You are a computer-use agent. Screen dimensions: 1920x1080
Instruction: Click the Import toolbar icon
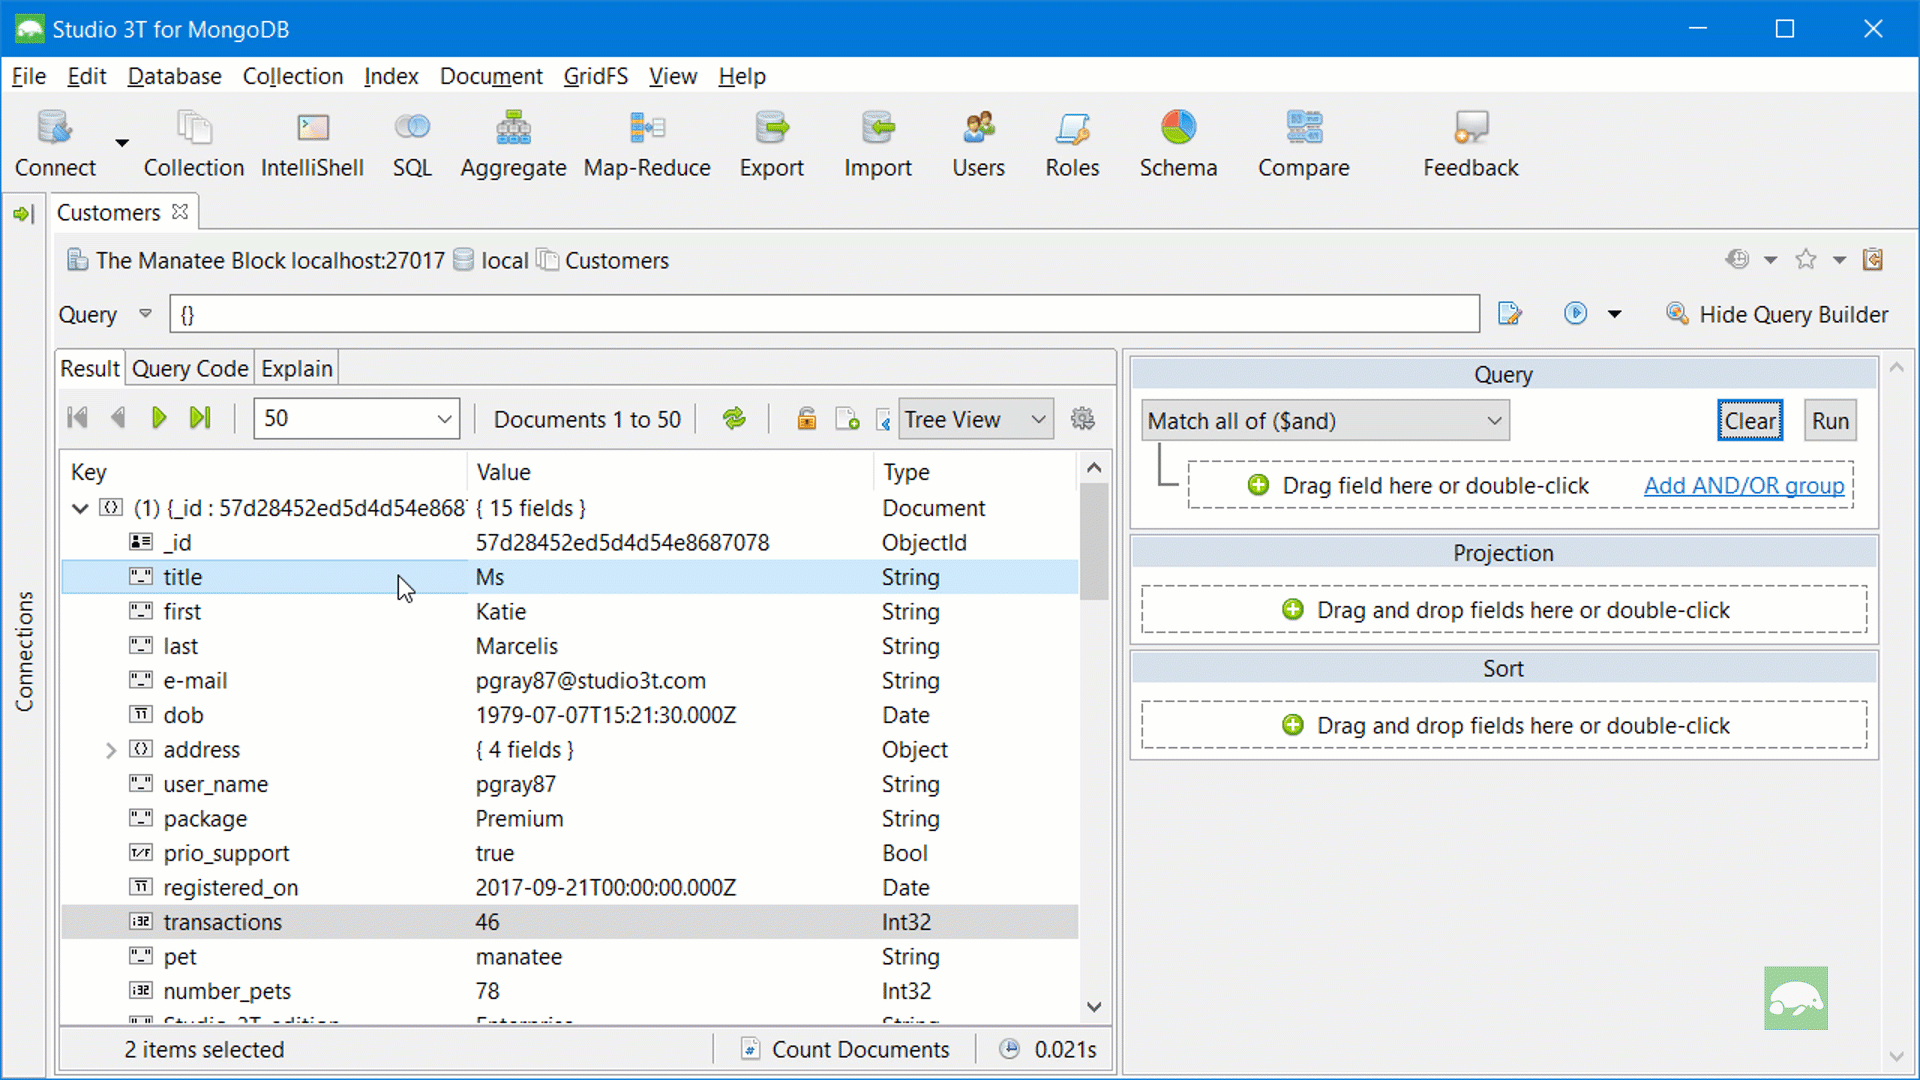point(877,128)
